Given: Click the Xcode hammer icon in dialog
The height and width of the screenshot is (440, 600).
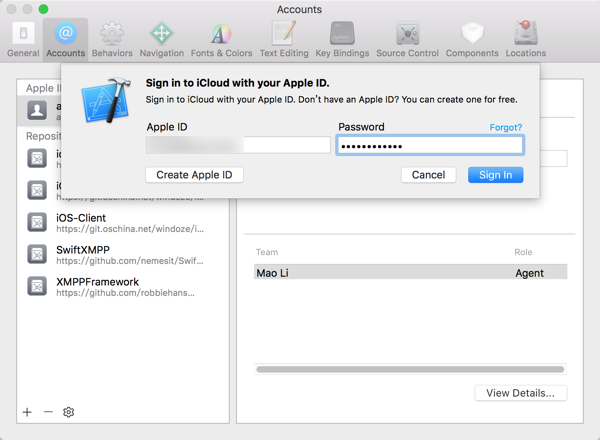Looking at the screenshot, I should coord(106,100).
